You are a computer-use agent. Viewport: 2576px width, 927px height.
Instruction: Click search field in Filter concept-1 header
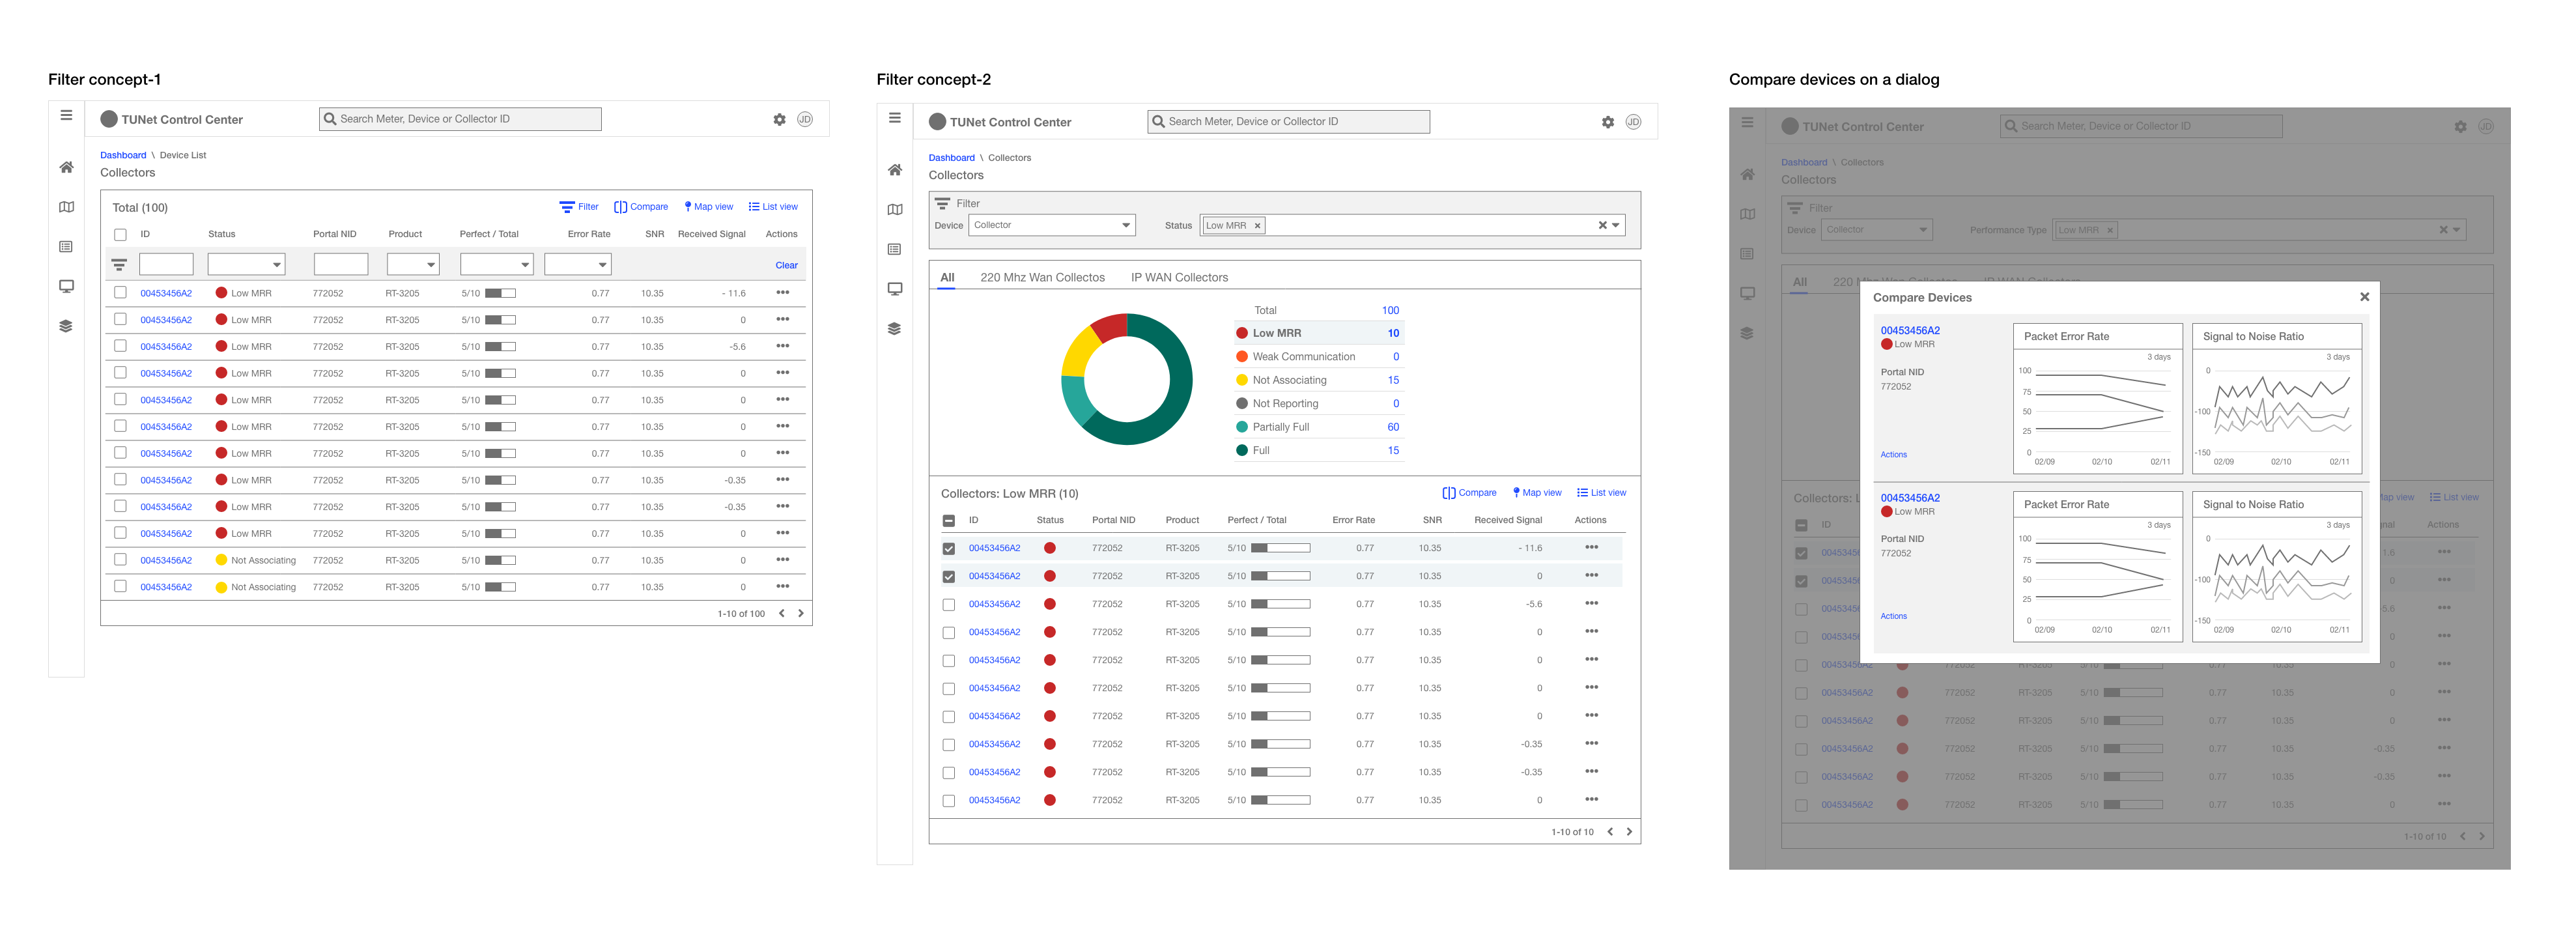pyautogui.click(x=460, y=119)
